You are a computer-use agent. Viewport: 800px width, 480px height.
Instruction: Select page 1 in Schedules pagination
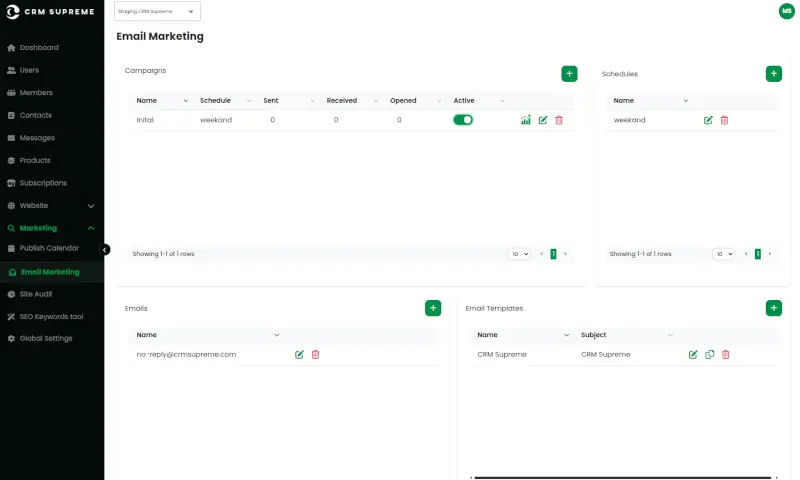pos(758,254)
